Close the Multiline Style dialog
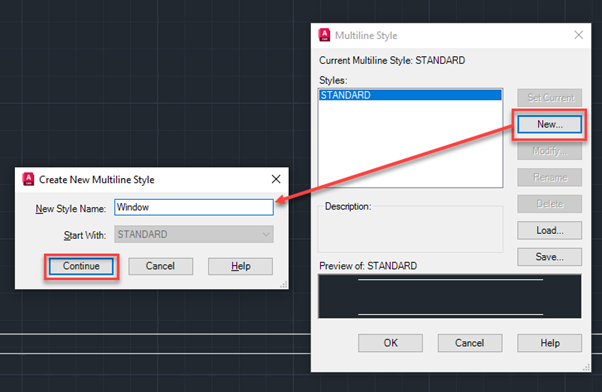Viewport: 602px width, 392px height. (x=579, y=35)
